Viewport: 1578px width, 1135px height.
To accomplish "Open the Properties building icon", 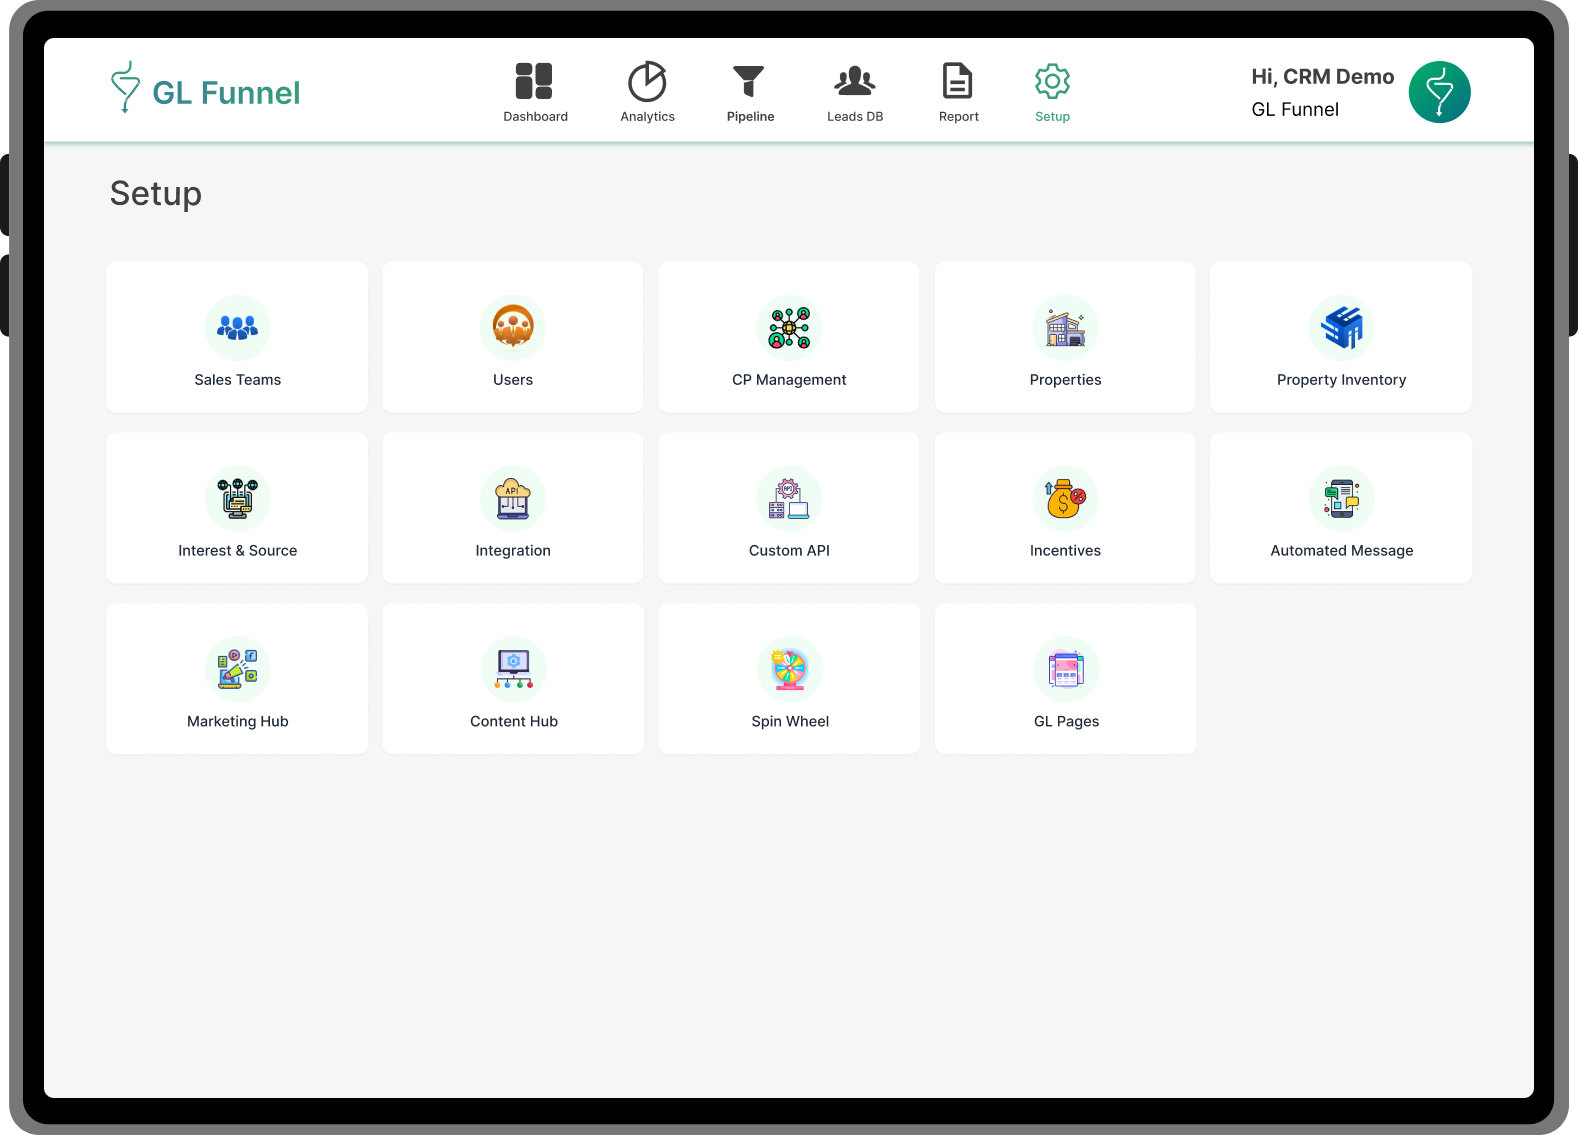I will click(x=1065, y=327).
